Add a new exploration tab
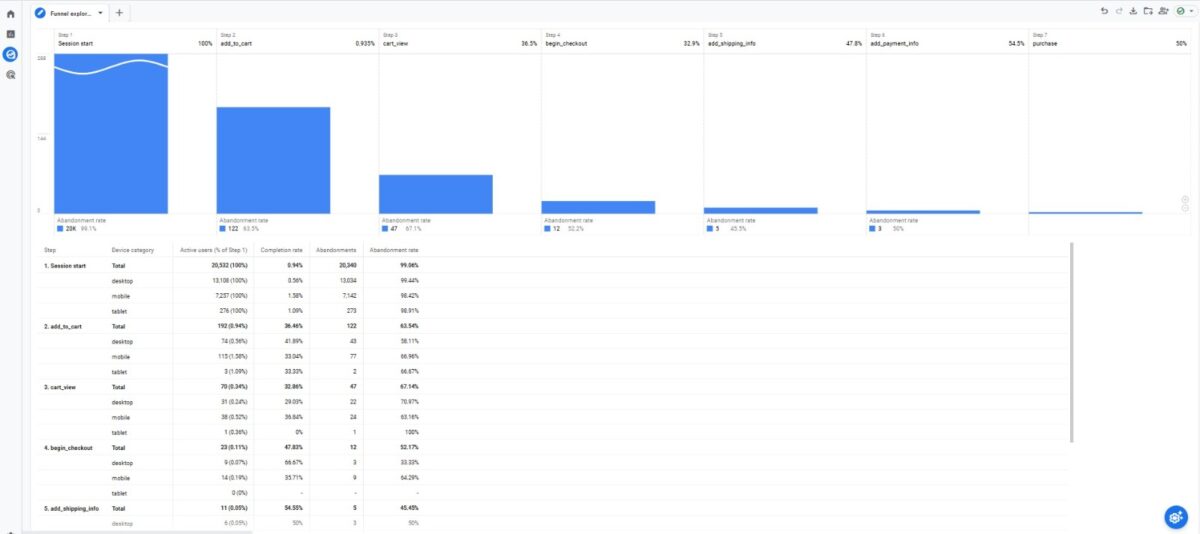Image resolution: width=1200 pixels, height=534 pixels. [x=119, y=13]
